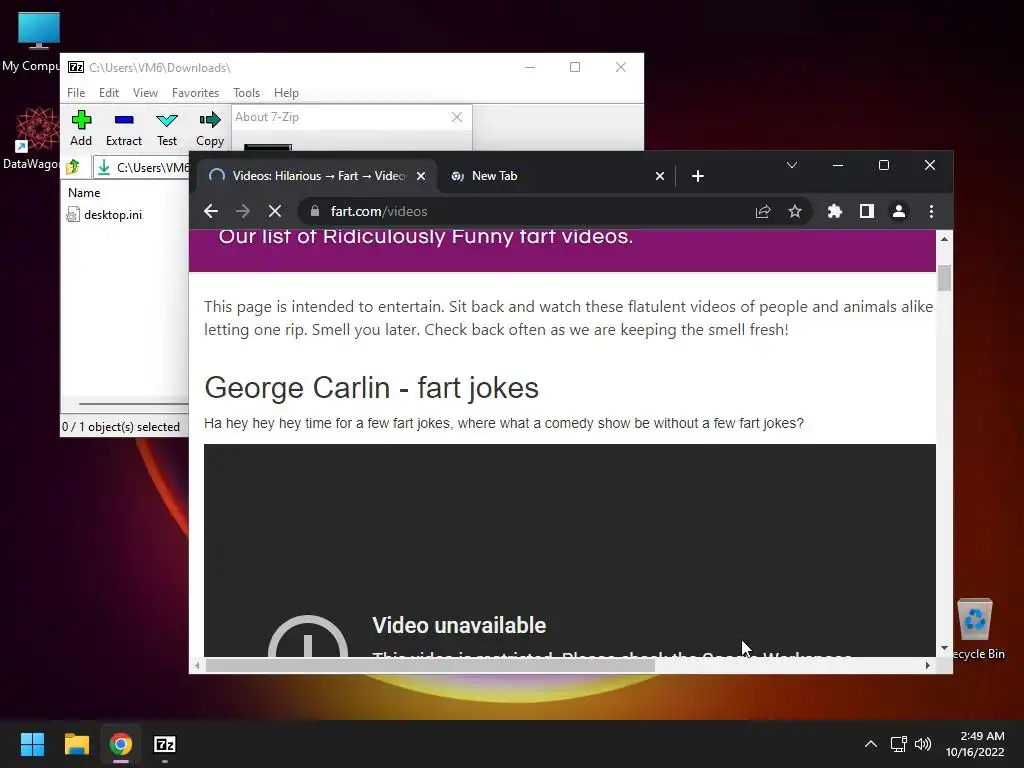Minimize the 7-Zip window
The height and width of the screenshot is (768, 1024).
pyautogui.click(x=530, y=67)
